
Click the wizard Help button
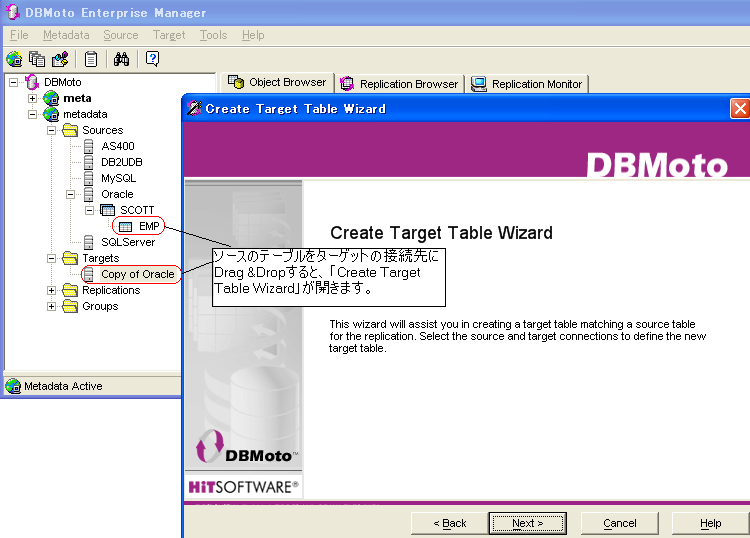(x=710, y=523)
